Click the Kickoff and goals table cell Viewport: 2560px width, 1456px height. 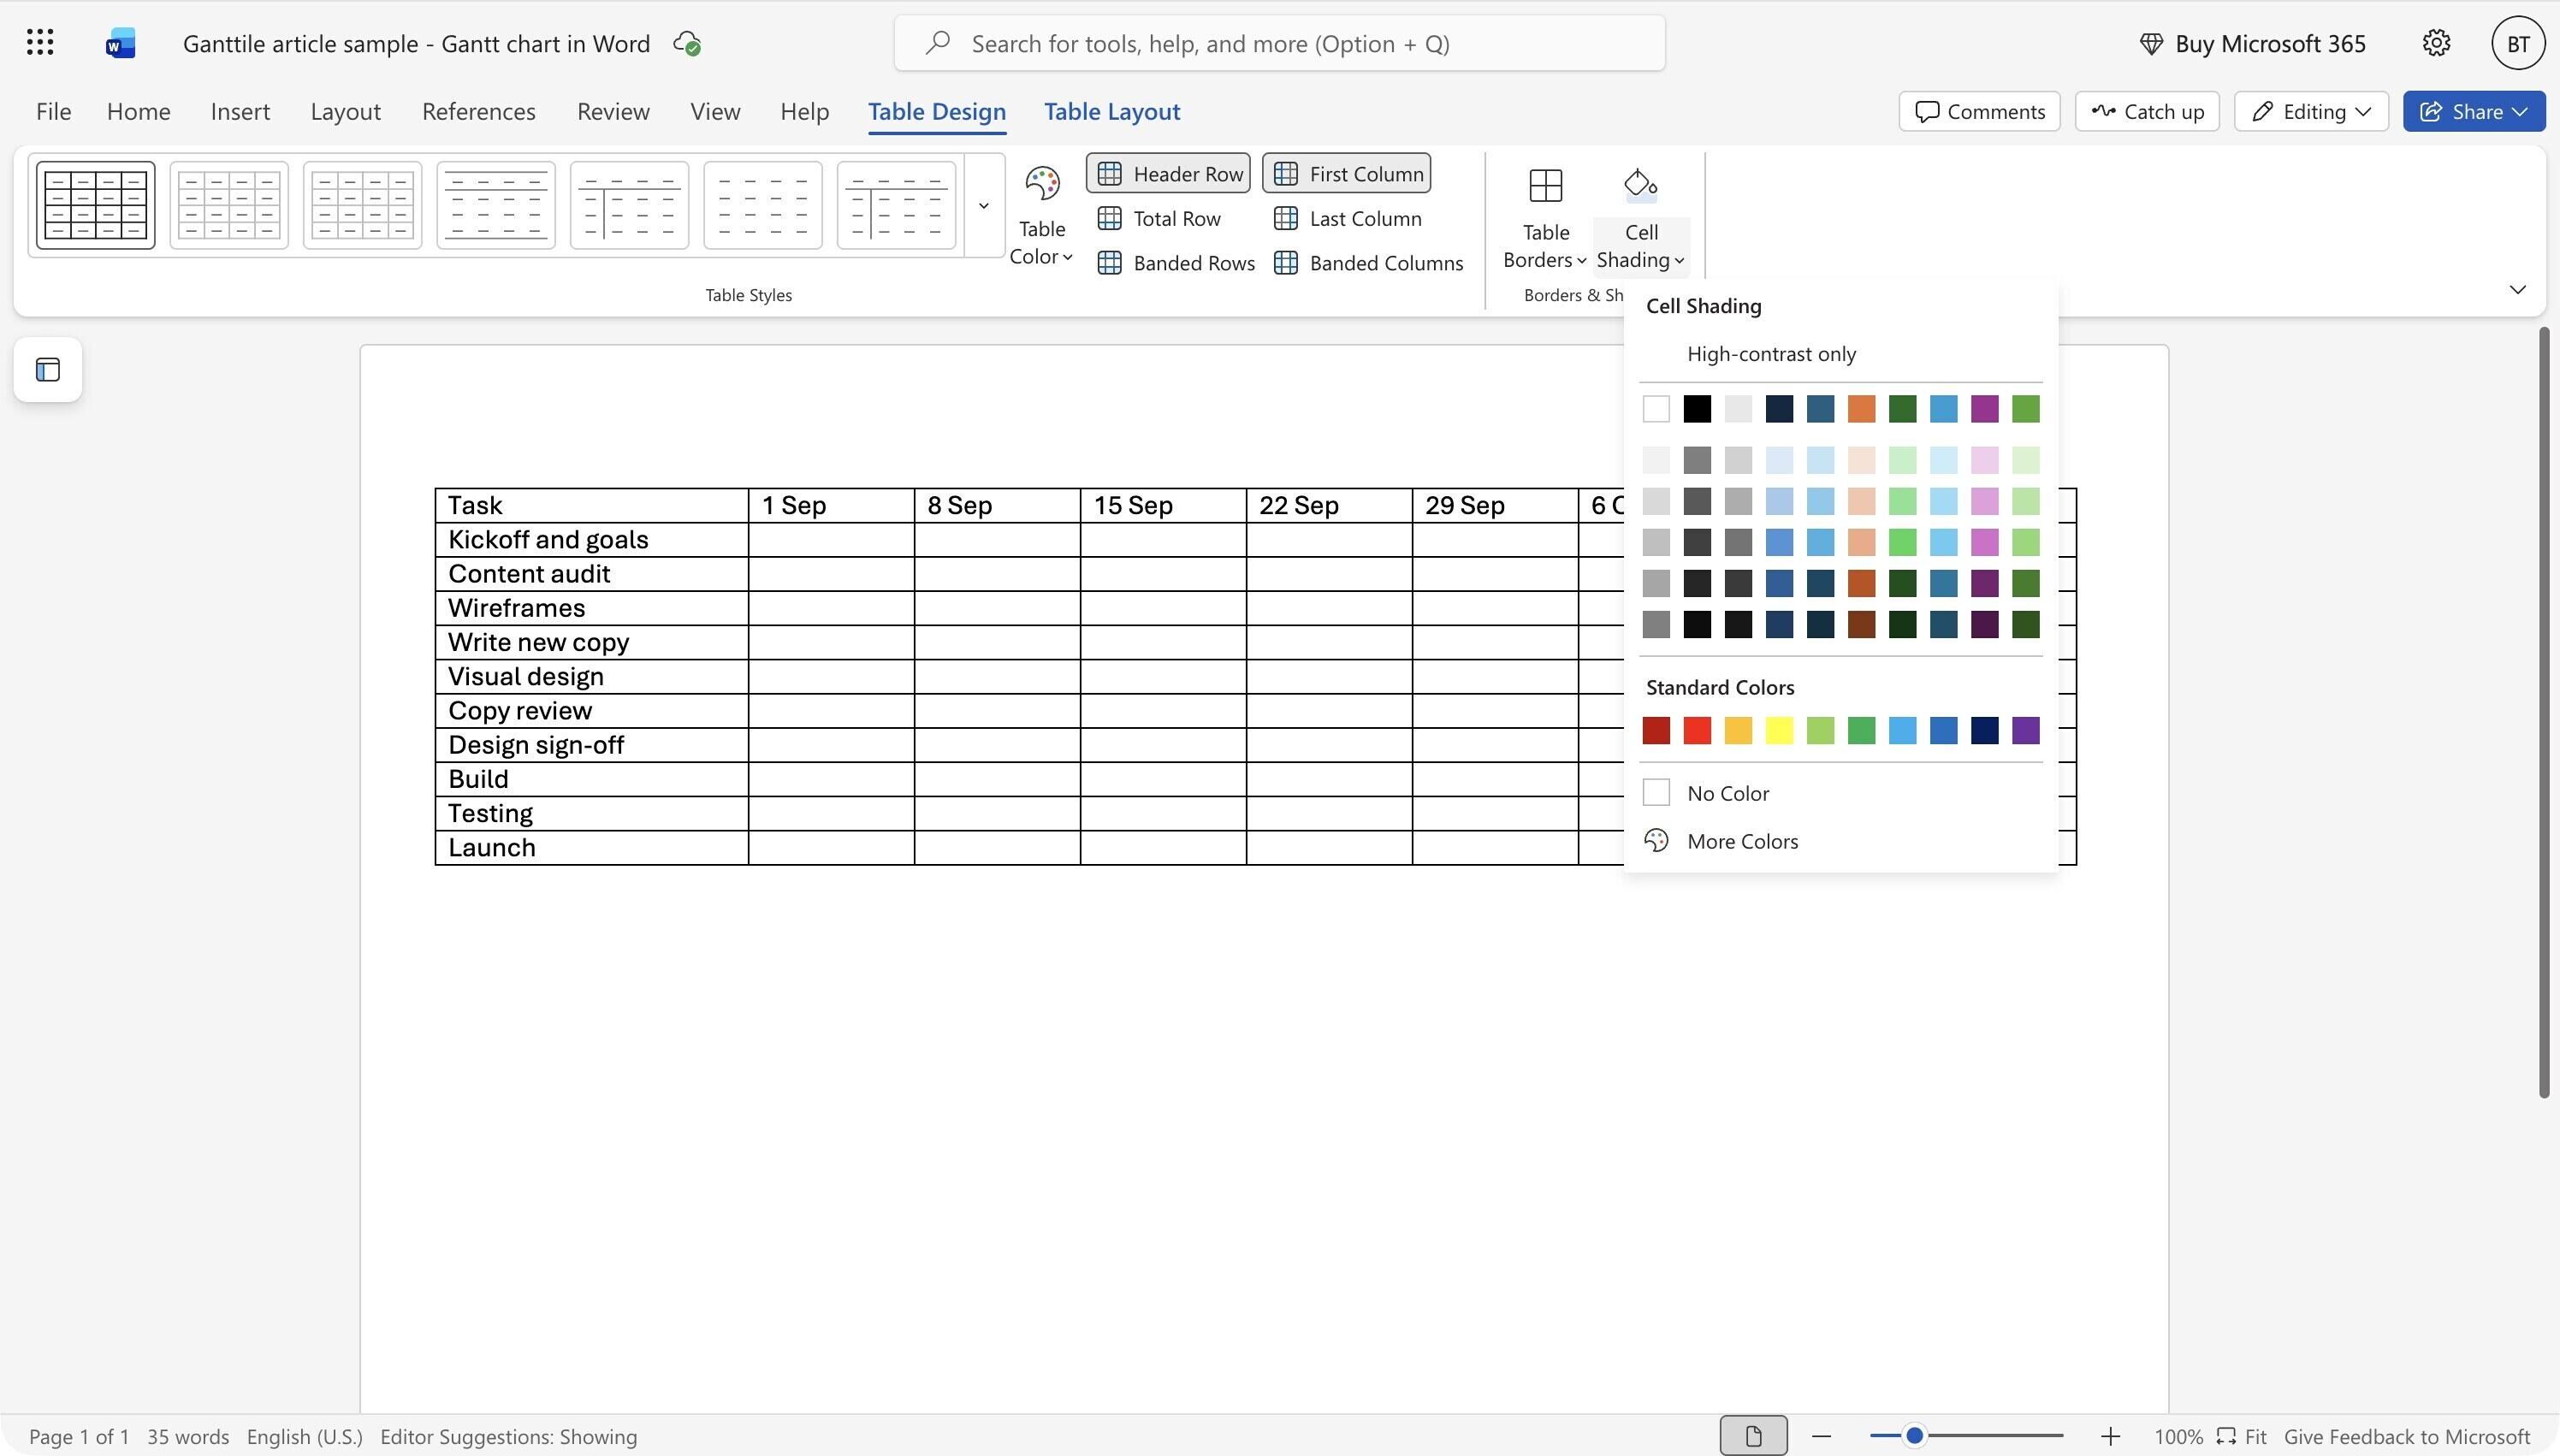tap(592, 540)
